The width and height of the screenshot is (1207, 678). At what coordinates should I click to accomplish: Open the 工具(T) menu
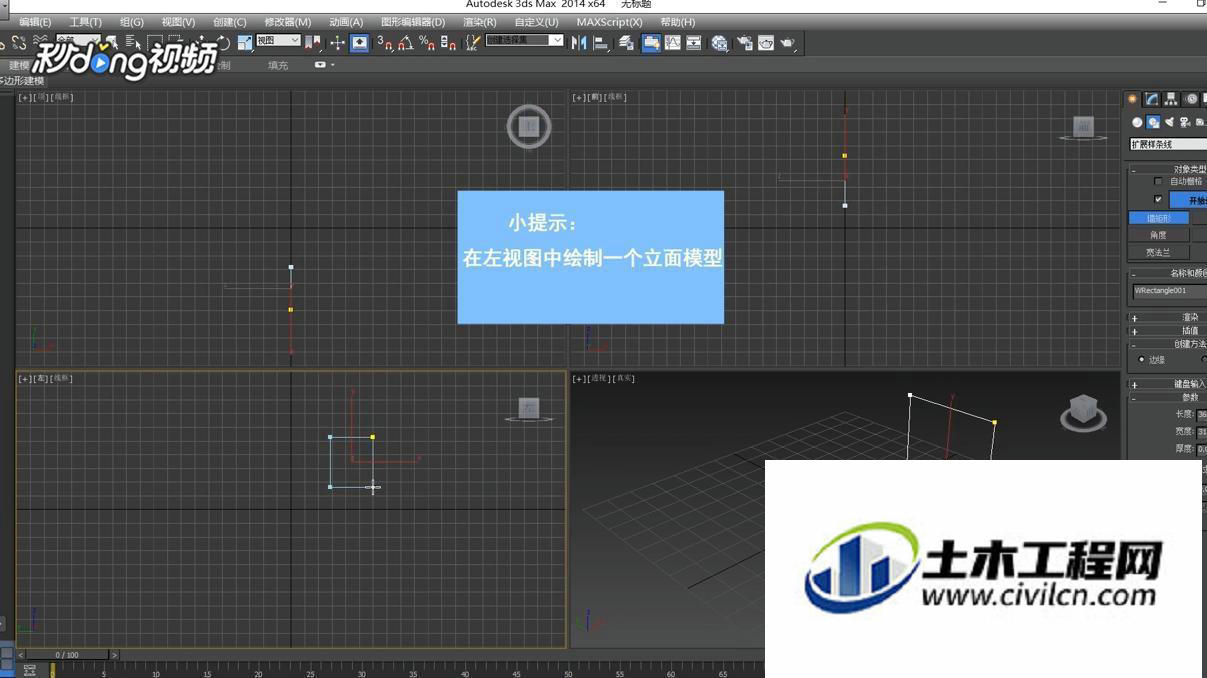pyautogui.click(x=86, y=22)
